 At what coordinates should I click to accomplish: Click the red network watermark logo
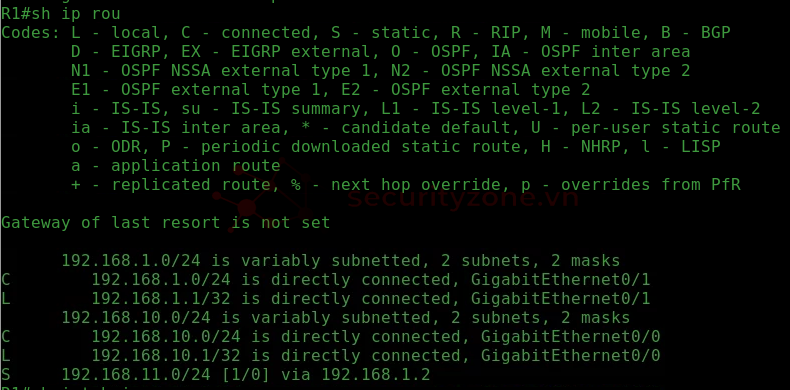tap(262, 196)
